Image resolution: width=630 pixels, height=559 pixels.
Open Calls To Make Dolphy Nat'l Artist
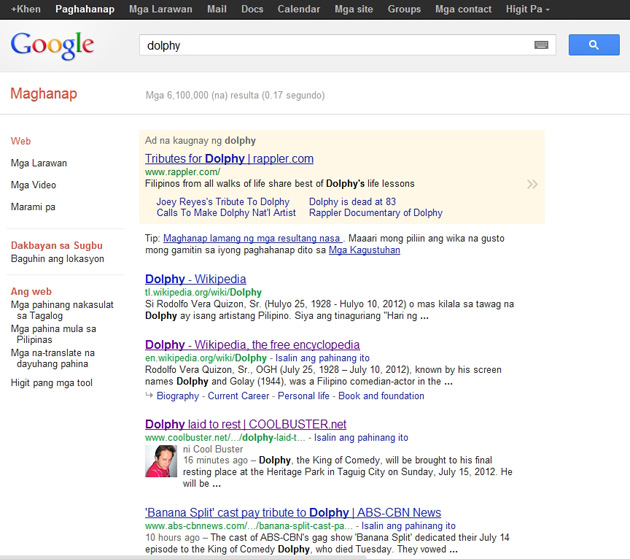pyautogui.click(x=226, y=213)
